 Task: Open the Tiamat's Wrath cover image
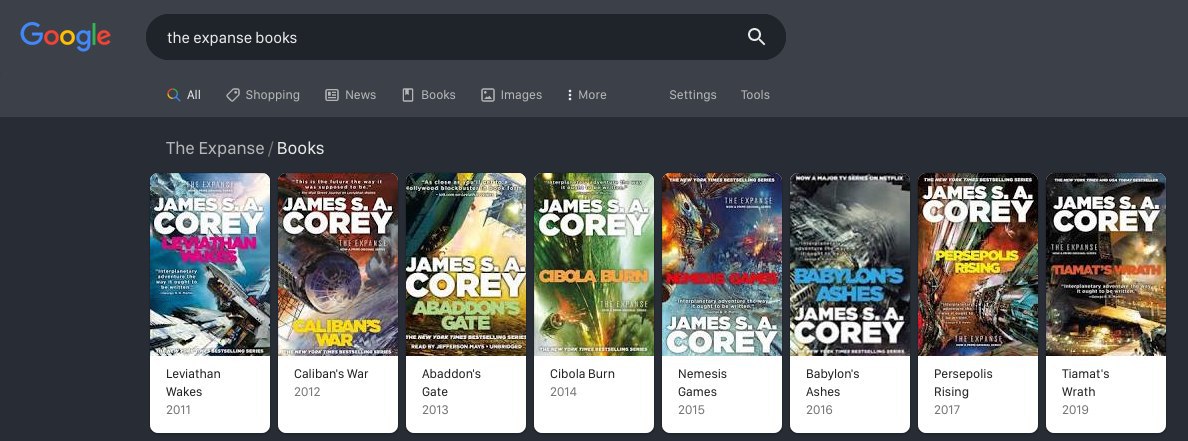point(1106,264)
